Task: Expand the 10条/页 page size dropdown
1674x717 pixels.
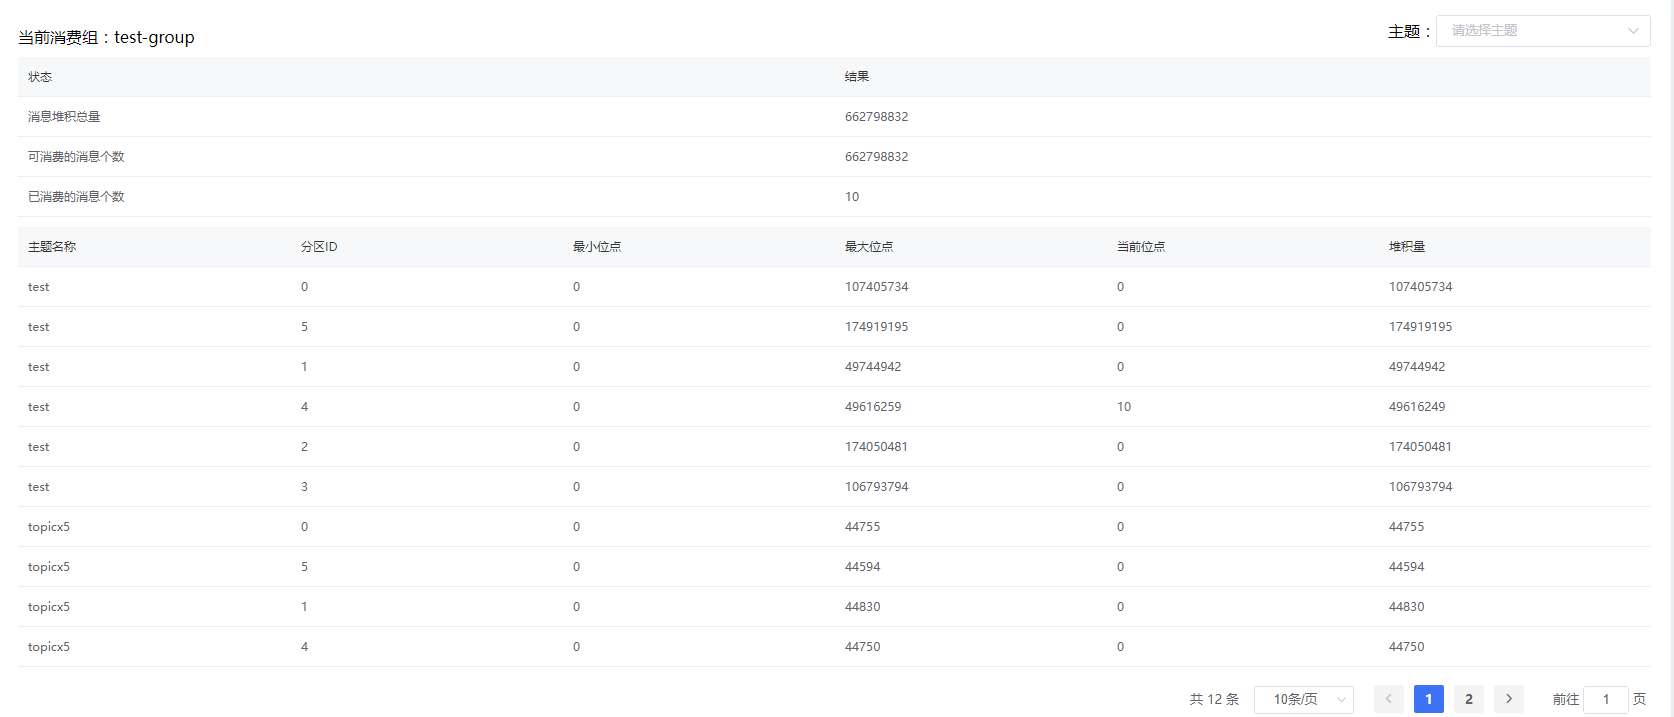Action: tap(1303, 699)
